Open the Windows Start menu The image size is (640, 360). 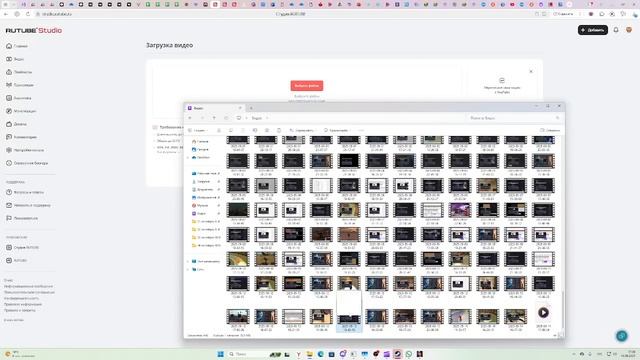pyautogui.click(x=221, y=354)
